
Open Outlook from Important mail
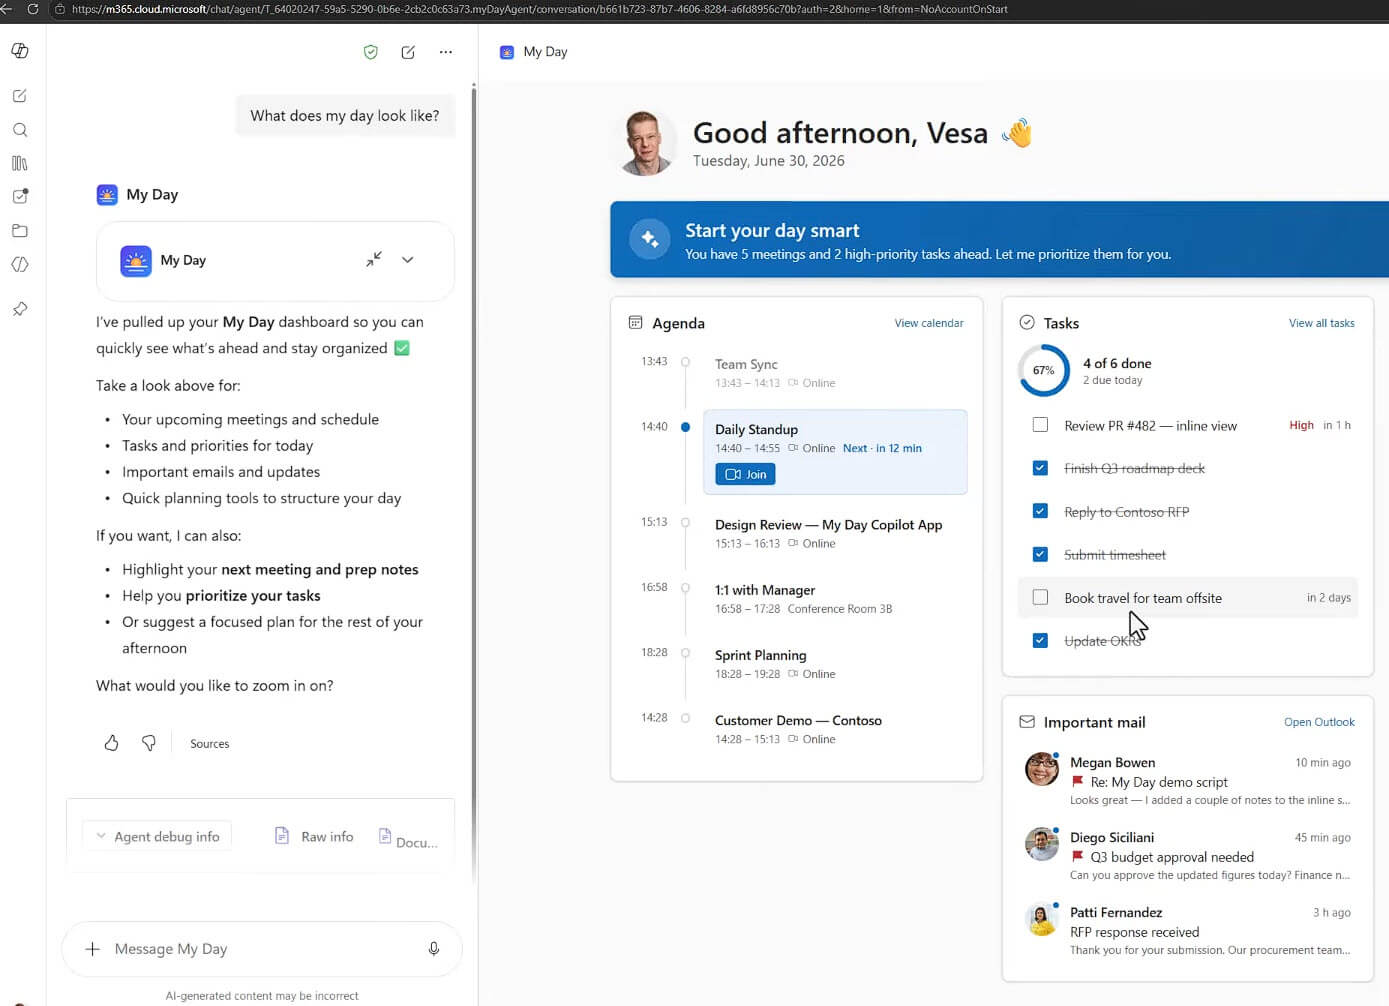[x=1319, y=722]
